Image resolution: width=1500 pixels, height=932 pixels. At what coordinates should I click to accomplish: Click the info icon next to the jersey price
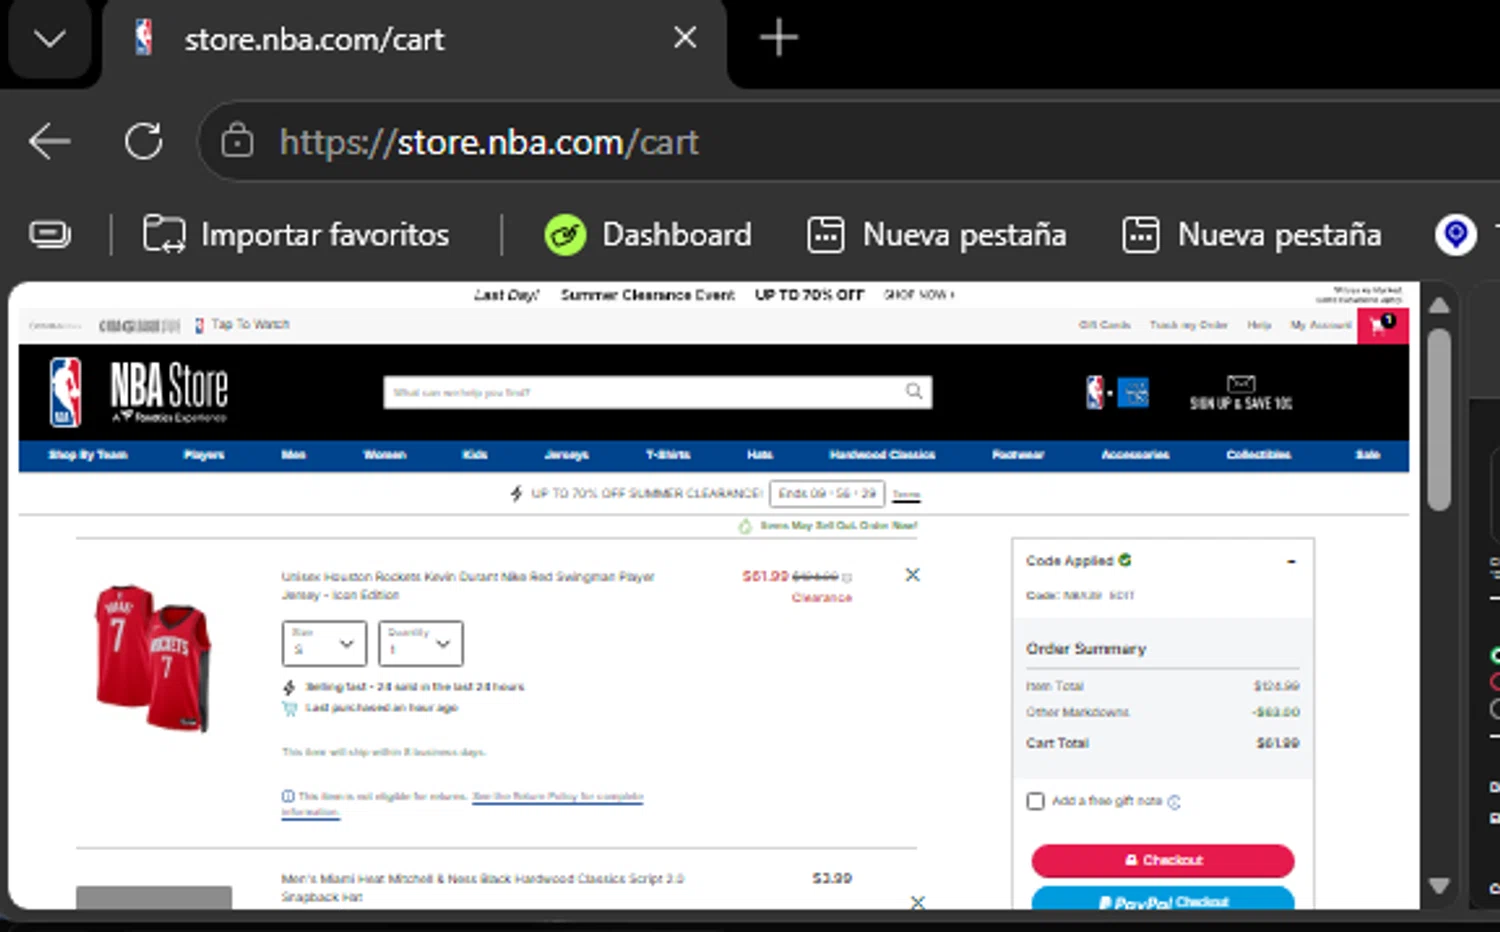pyautogui.click(x=847, y=577)
